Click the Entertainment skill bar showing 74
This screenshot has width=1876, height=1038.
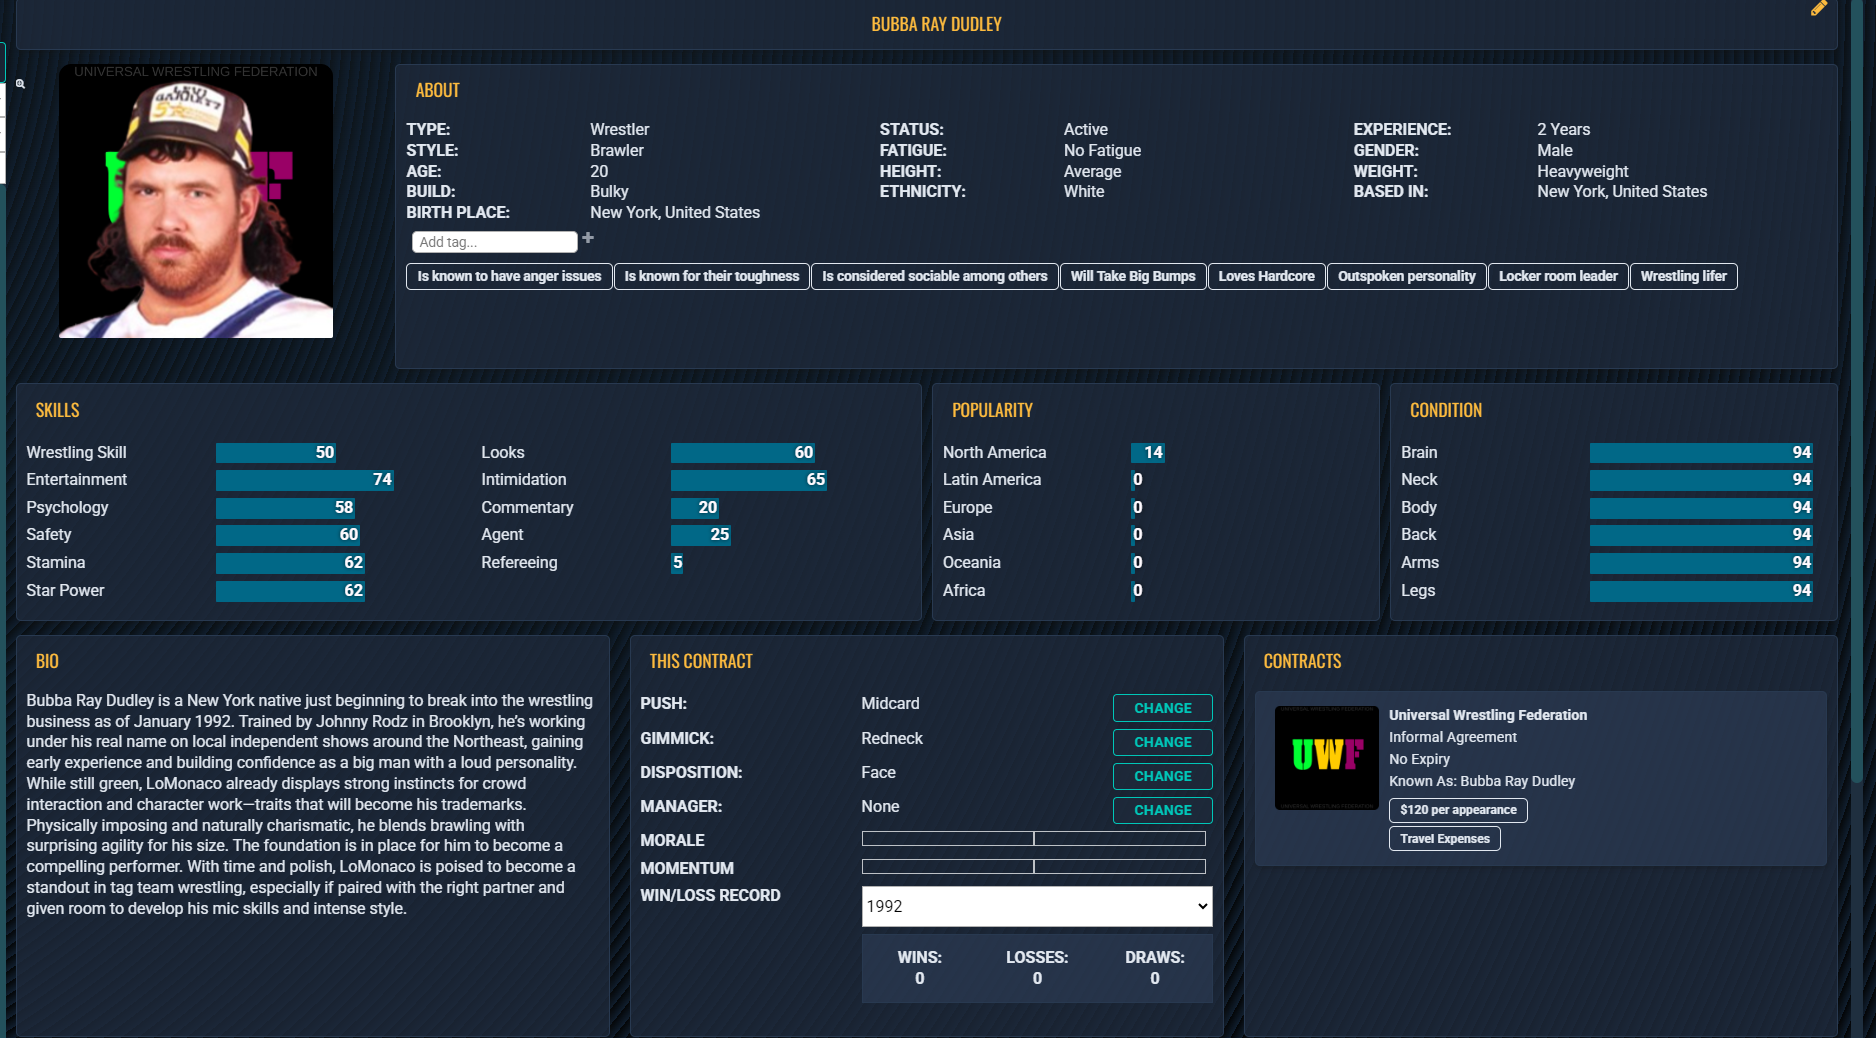click(x=305, y=480)
